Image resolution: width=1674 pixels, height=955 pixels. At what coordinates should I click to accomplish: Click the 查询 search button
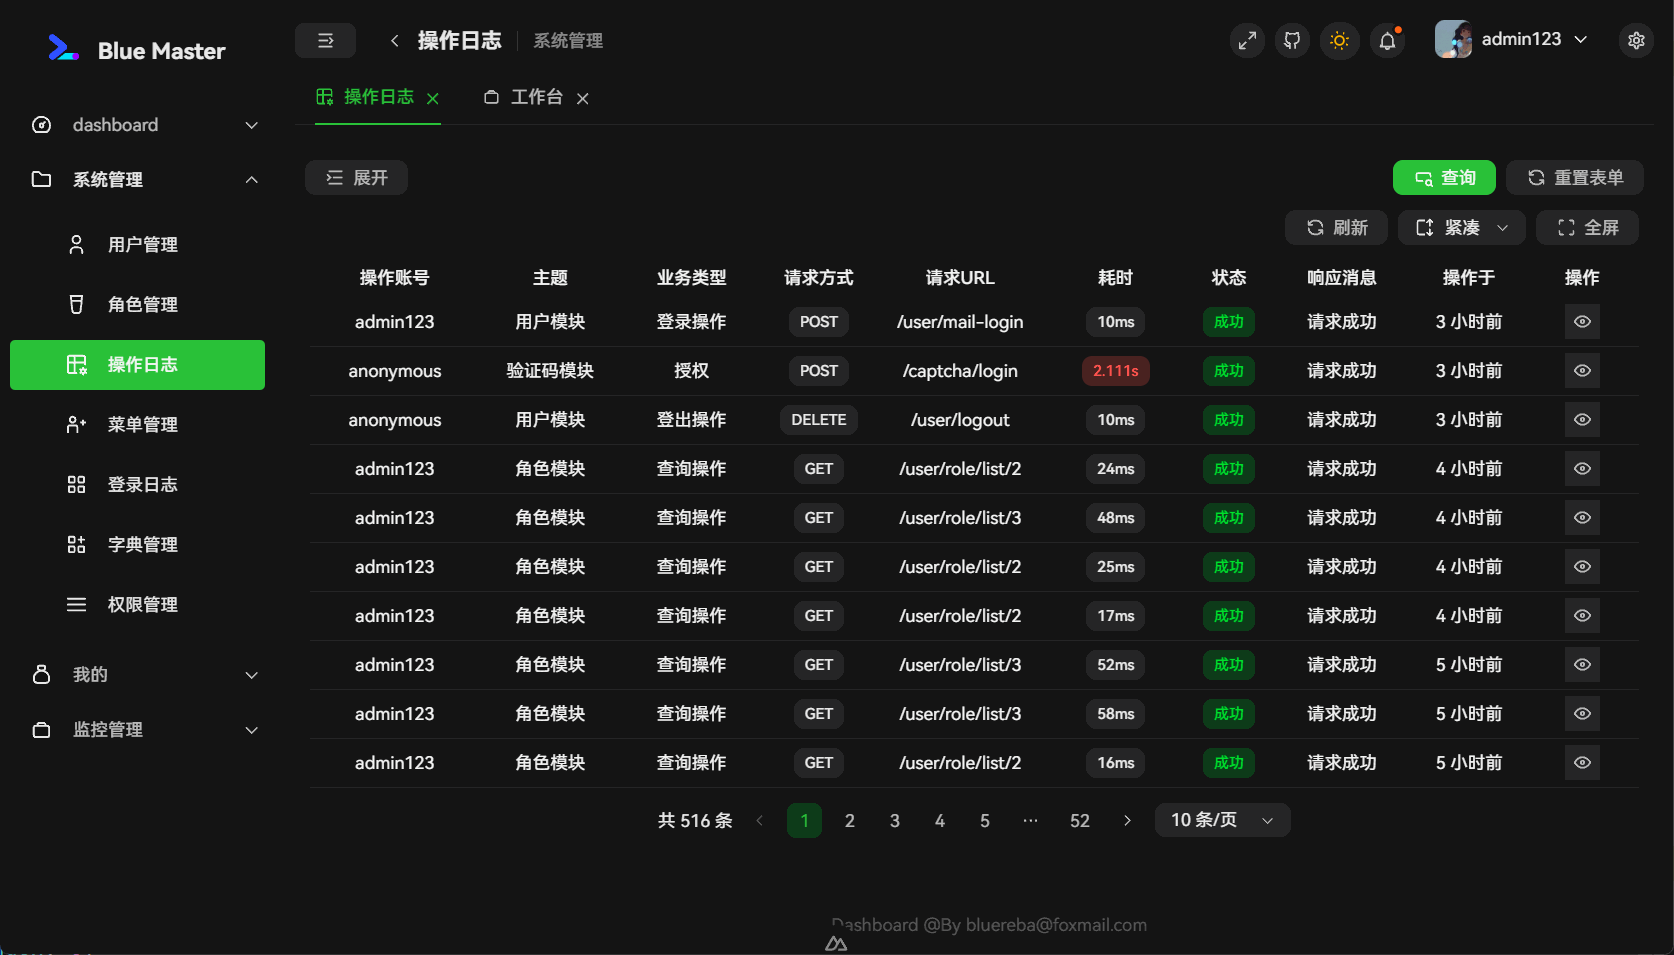click(x=1443, y=177)
